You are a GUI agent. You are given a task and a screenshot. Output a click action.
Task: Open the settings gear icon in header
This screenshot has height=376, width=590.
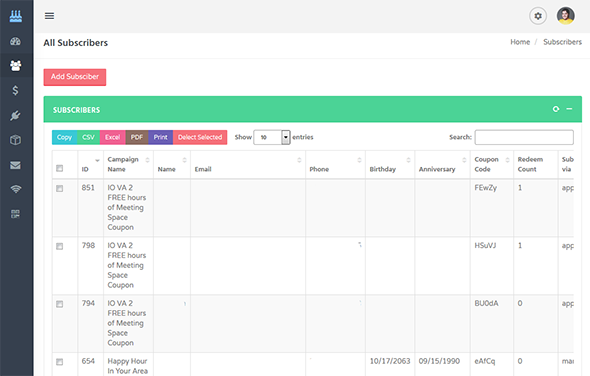(538, 16)
